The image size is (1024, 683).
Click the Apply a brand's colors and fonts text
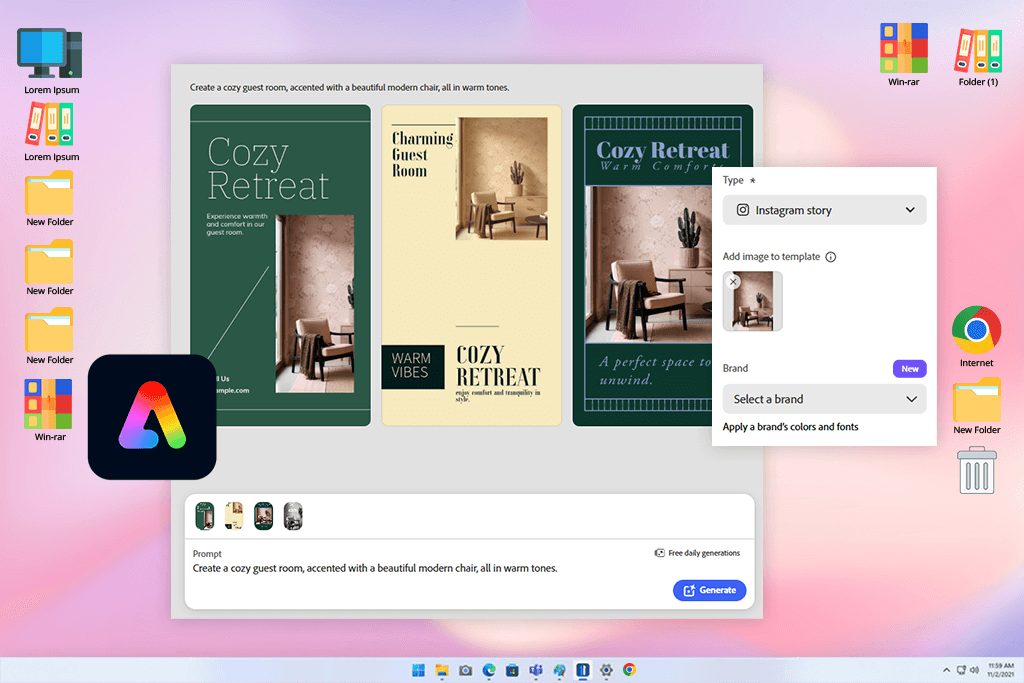coord(790,426)
